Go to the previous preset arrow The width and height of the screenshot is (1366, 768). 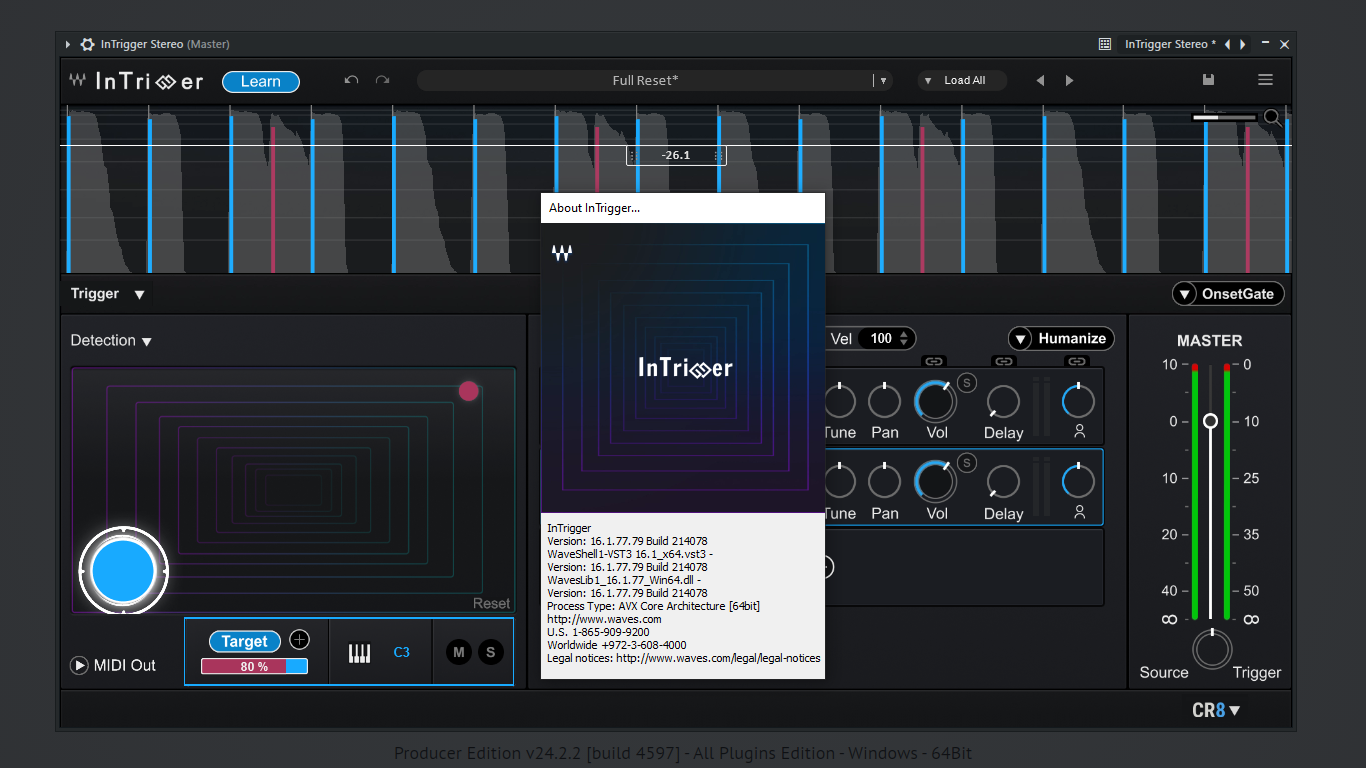(1040, 80)
